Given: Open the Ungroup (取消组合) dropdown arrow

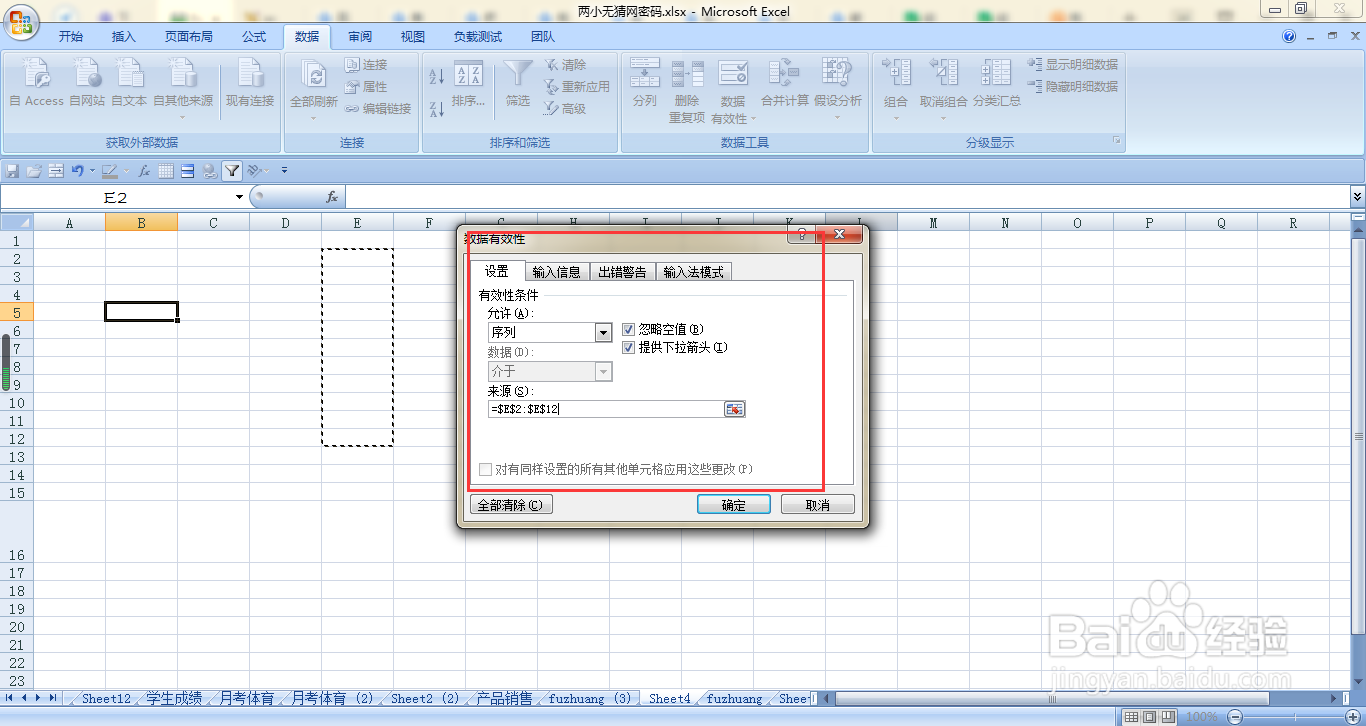Looking at the screenshot, I should tap(943, 117).
